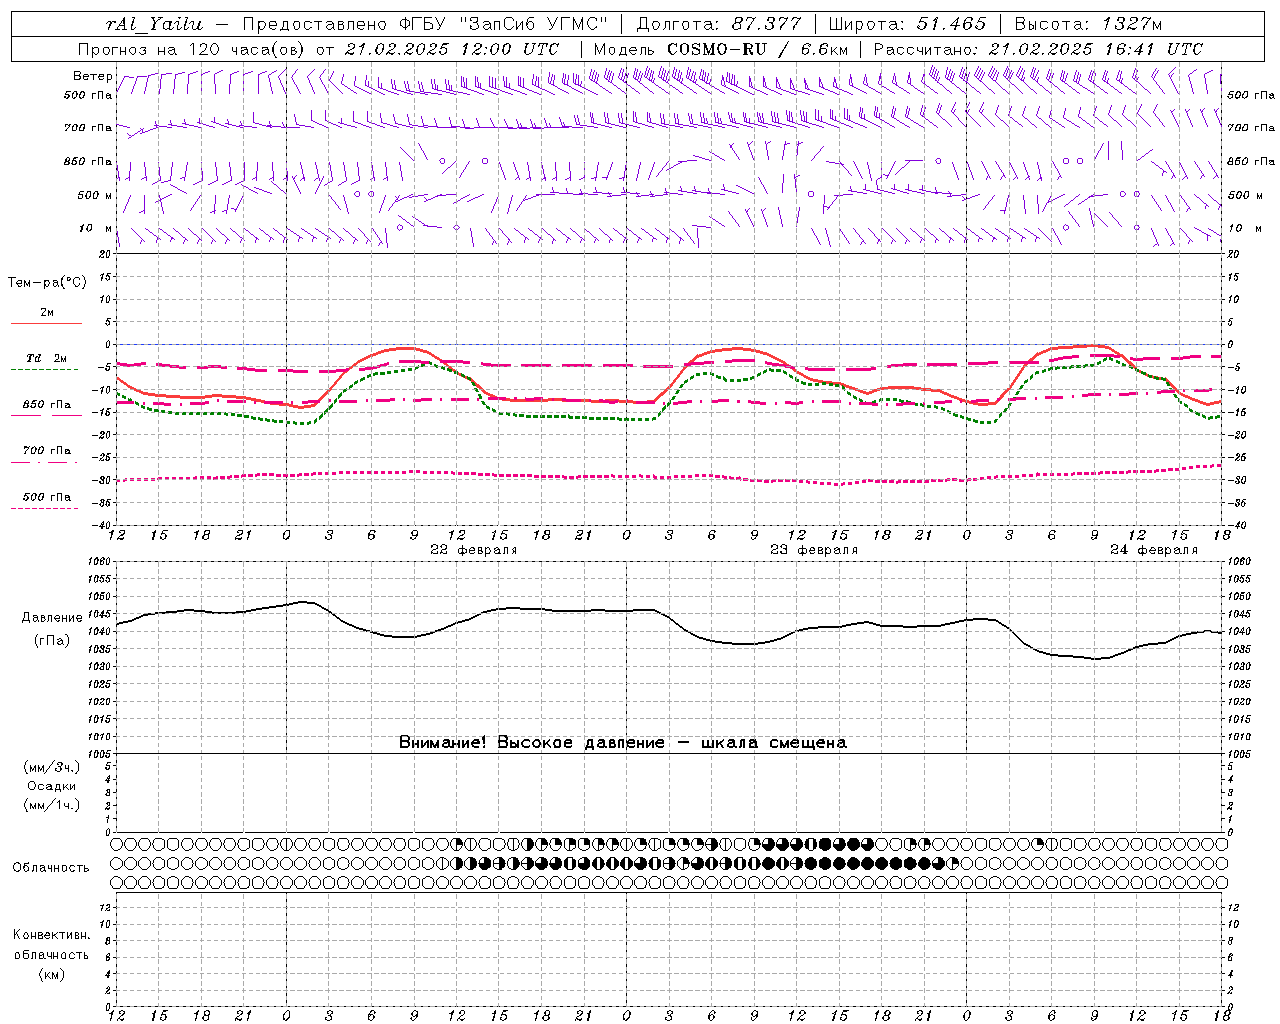
Task: Click the "Широта: 51.465" header field
Action: pos(908,24)
